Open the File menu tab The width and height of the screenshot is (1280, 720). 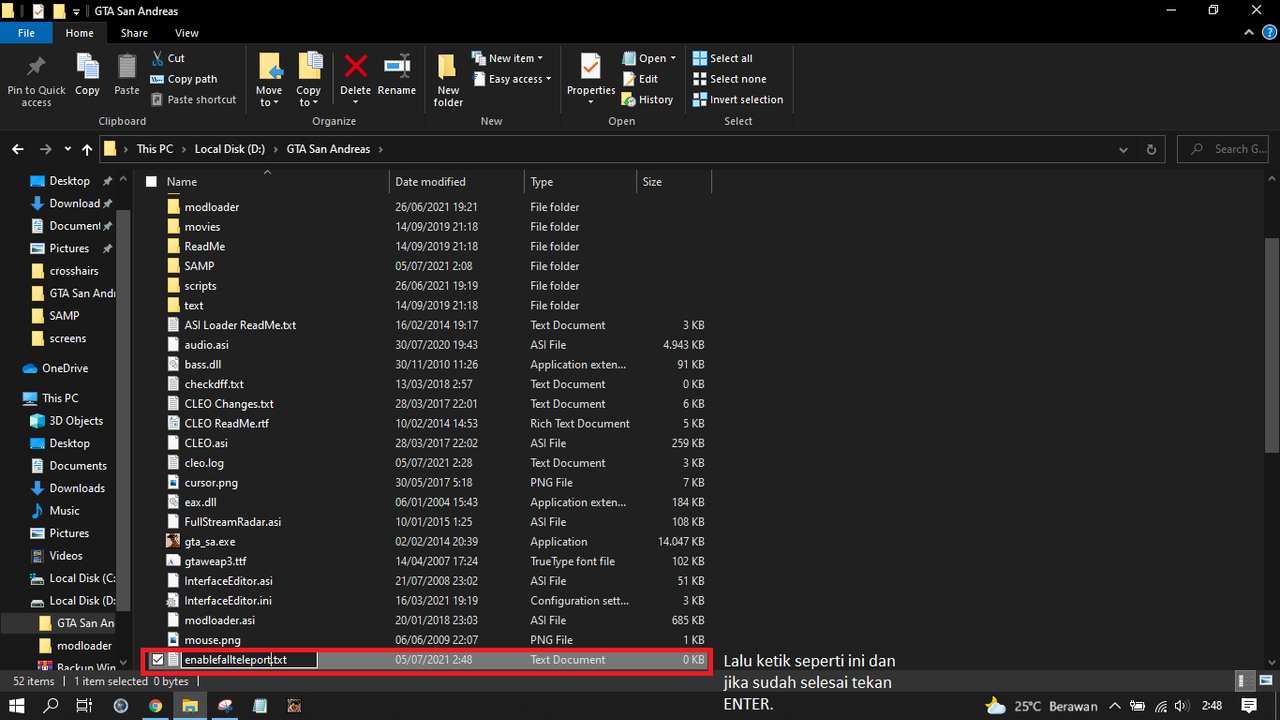(x=27, y=33)
